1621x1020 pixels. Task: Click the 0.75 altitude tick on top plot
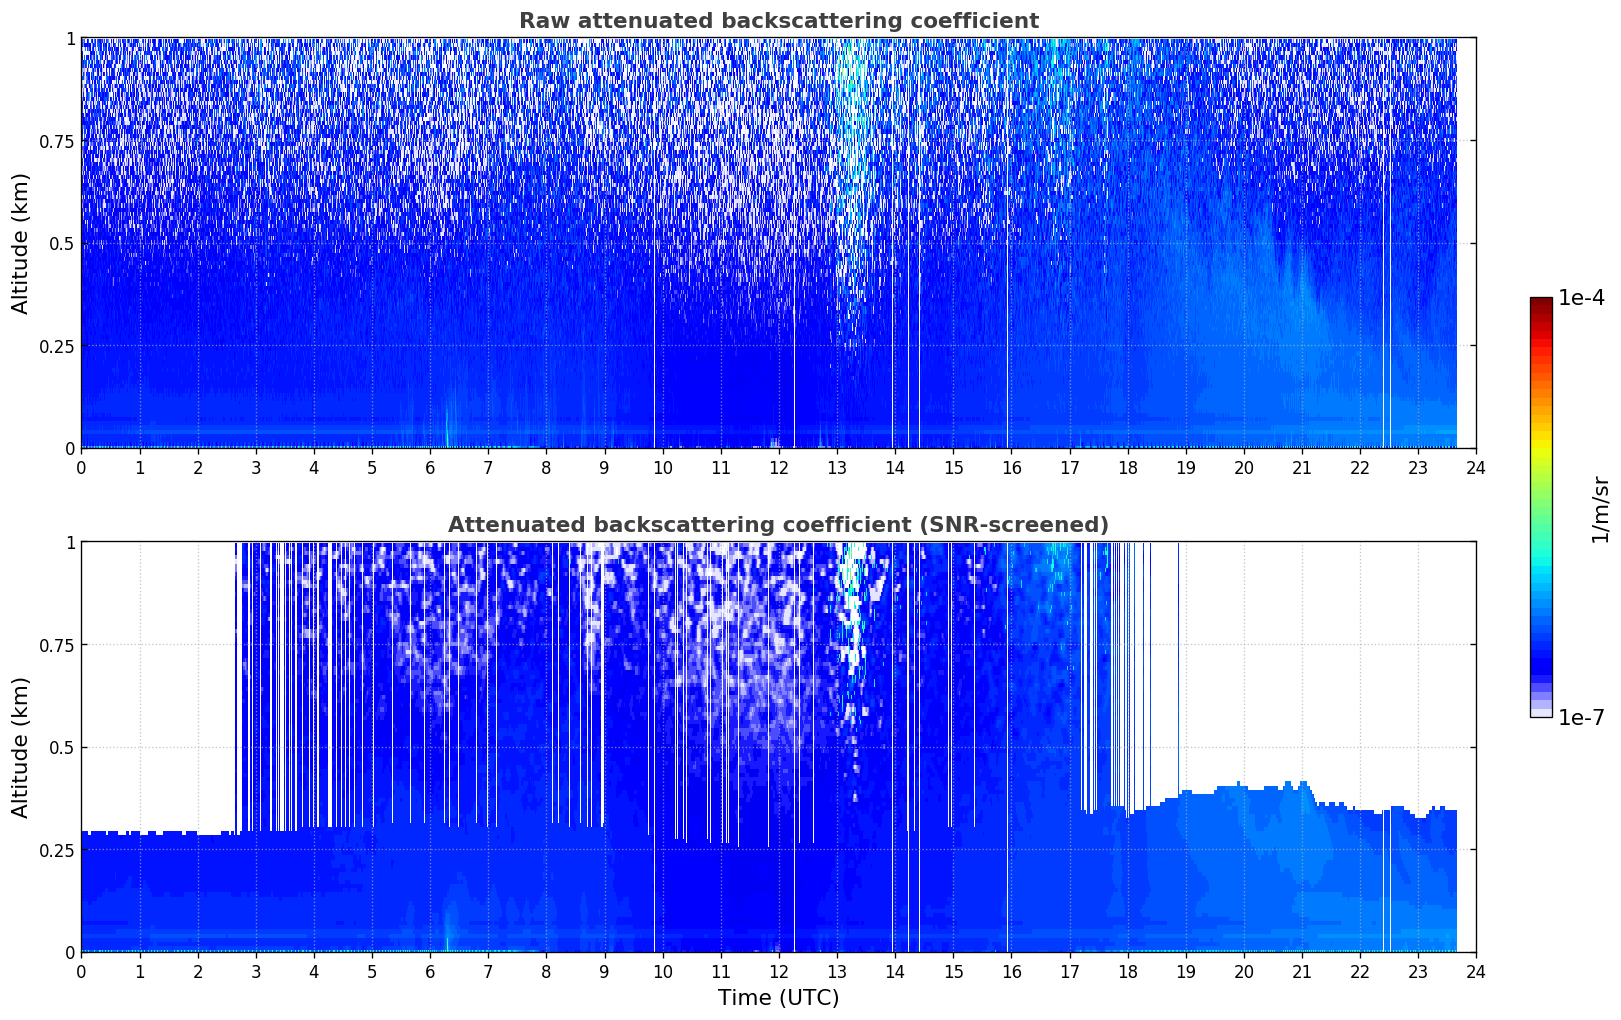57,142
